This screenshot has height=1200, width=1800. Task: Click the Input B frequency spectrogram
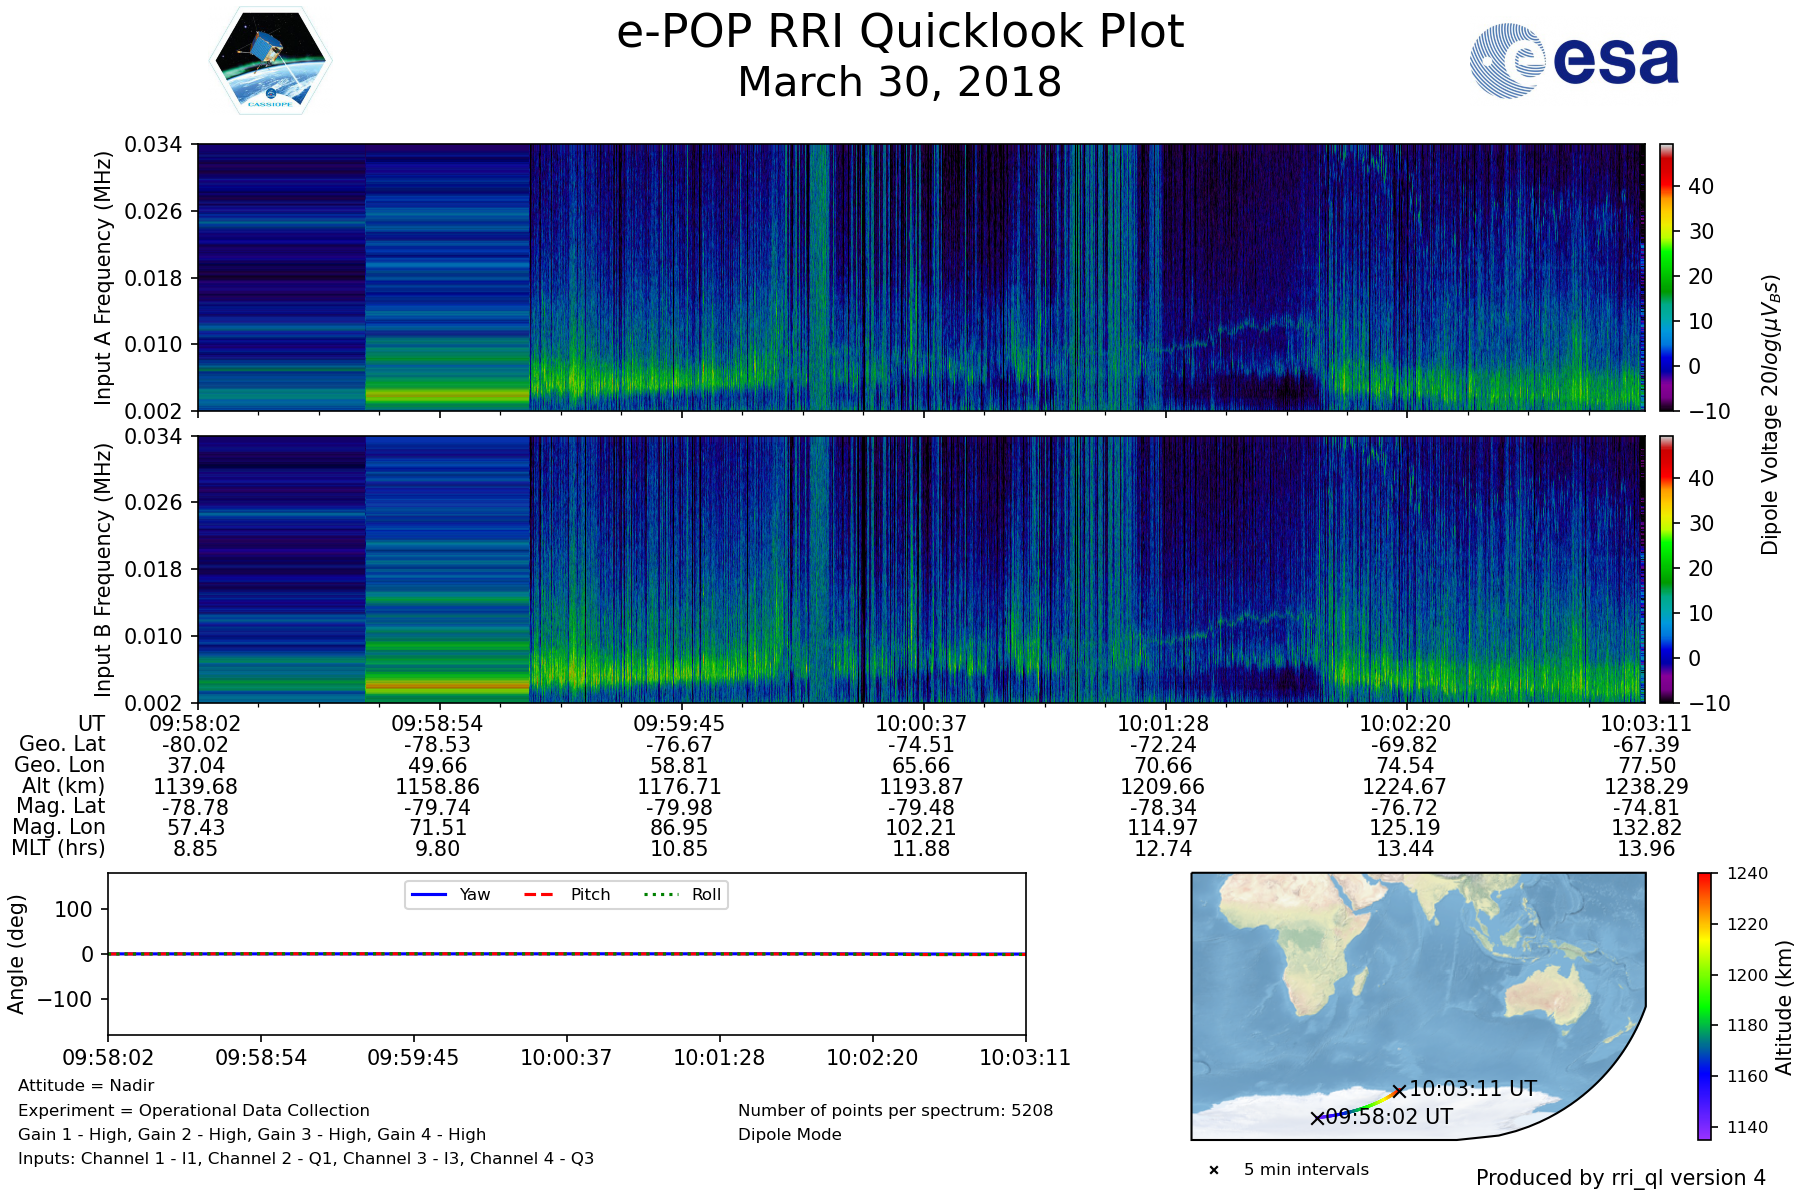tap(920, 569)
